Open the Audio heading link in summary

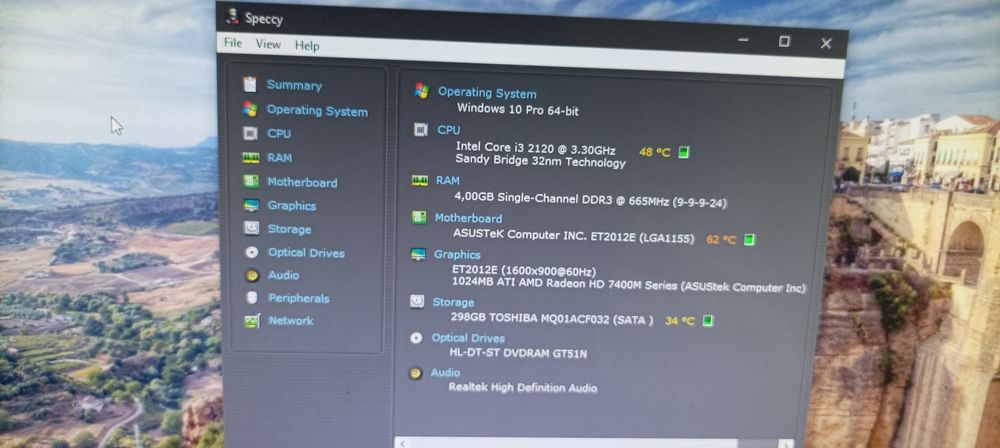pyautogui.click(x=445, y=372)
